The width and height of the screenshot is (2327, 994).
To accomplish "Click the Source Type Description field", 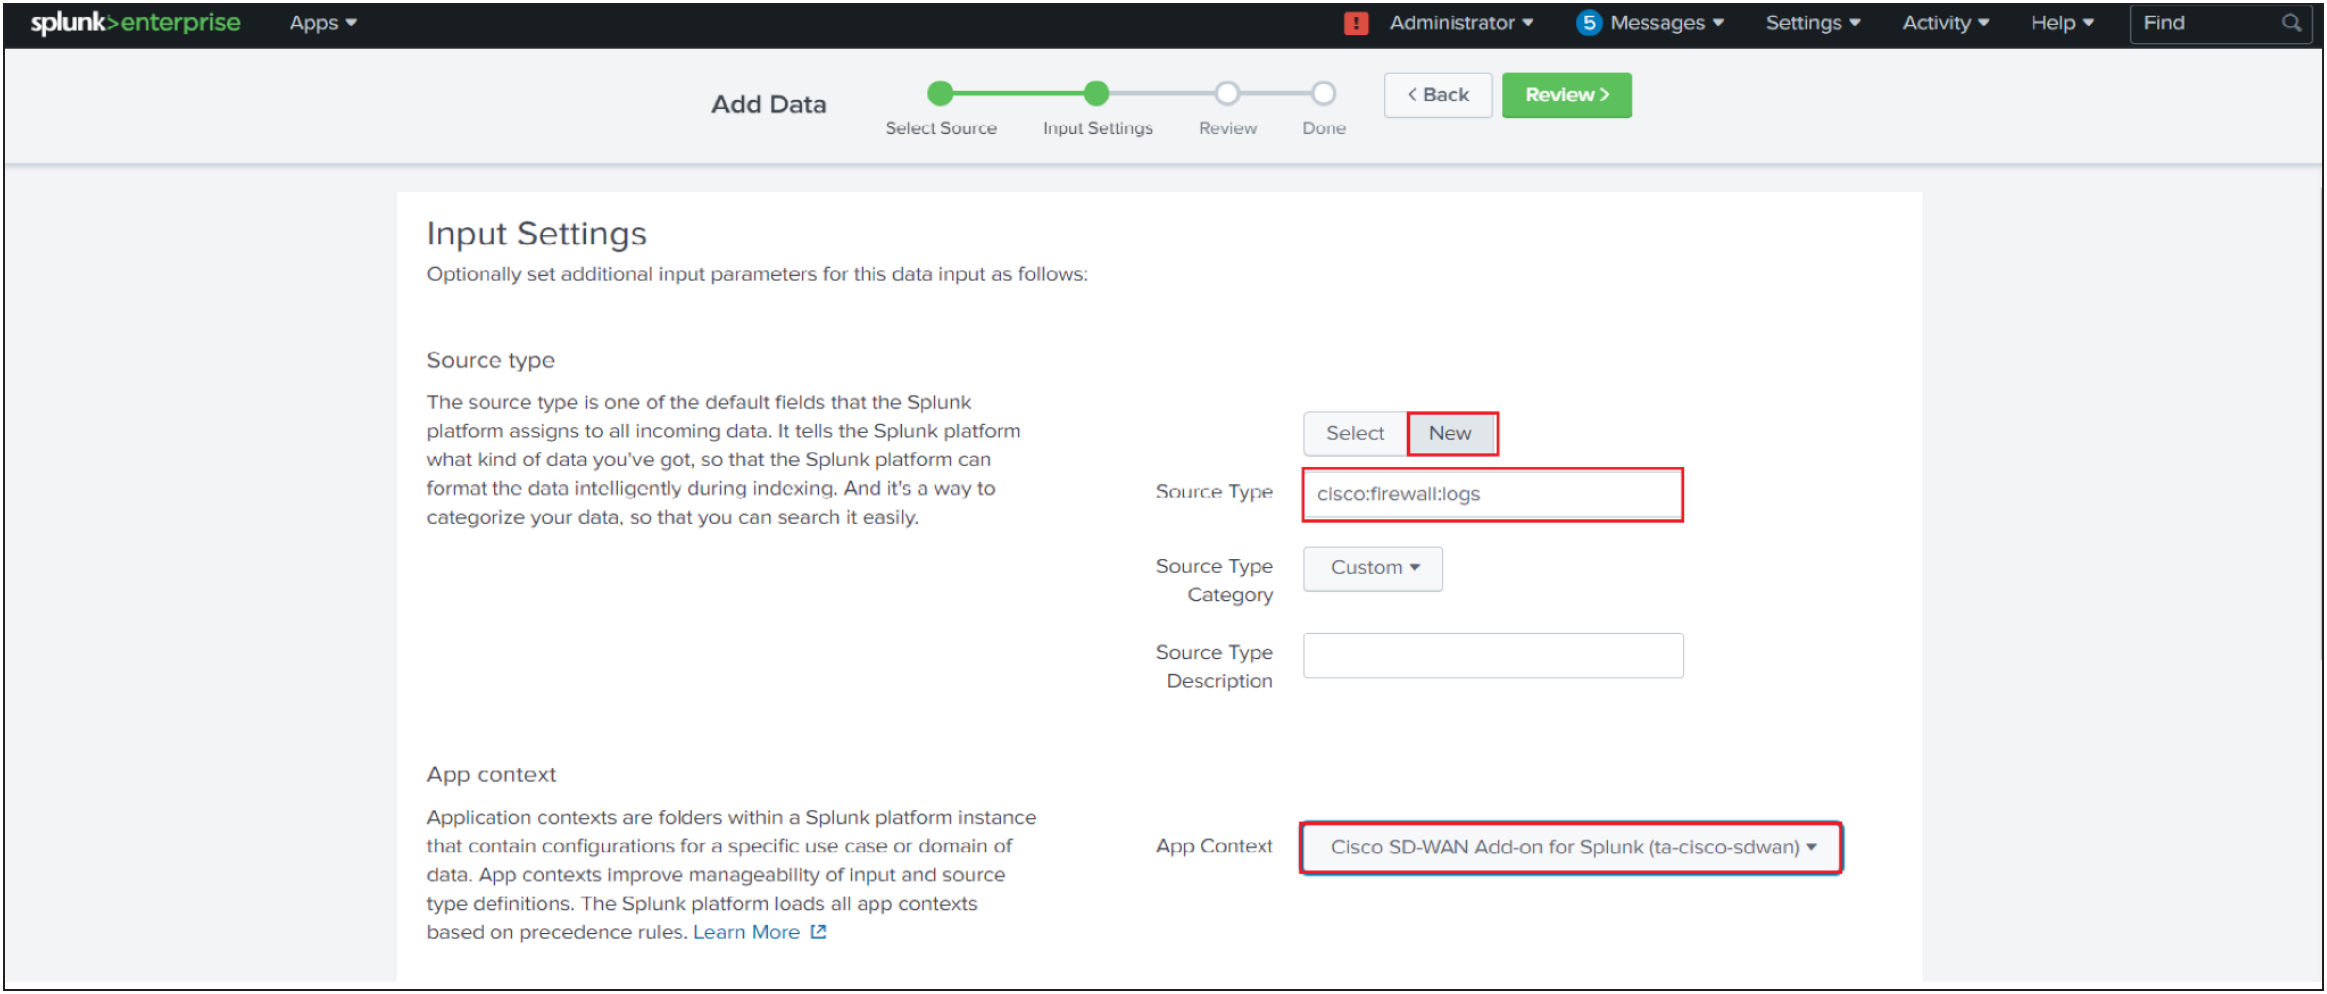I will click(x=1493, y=655).
